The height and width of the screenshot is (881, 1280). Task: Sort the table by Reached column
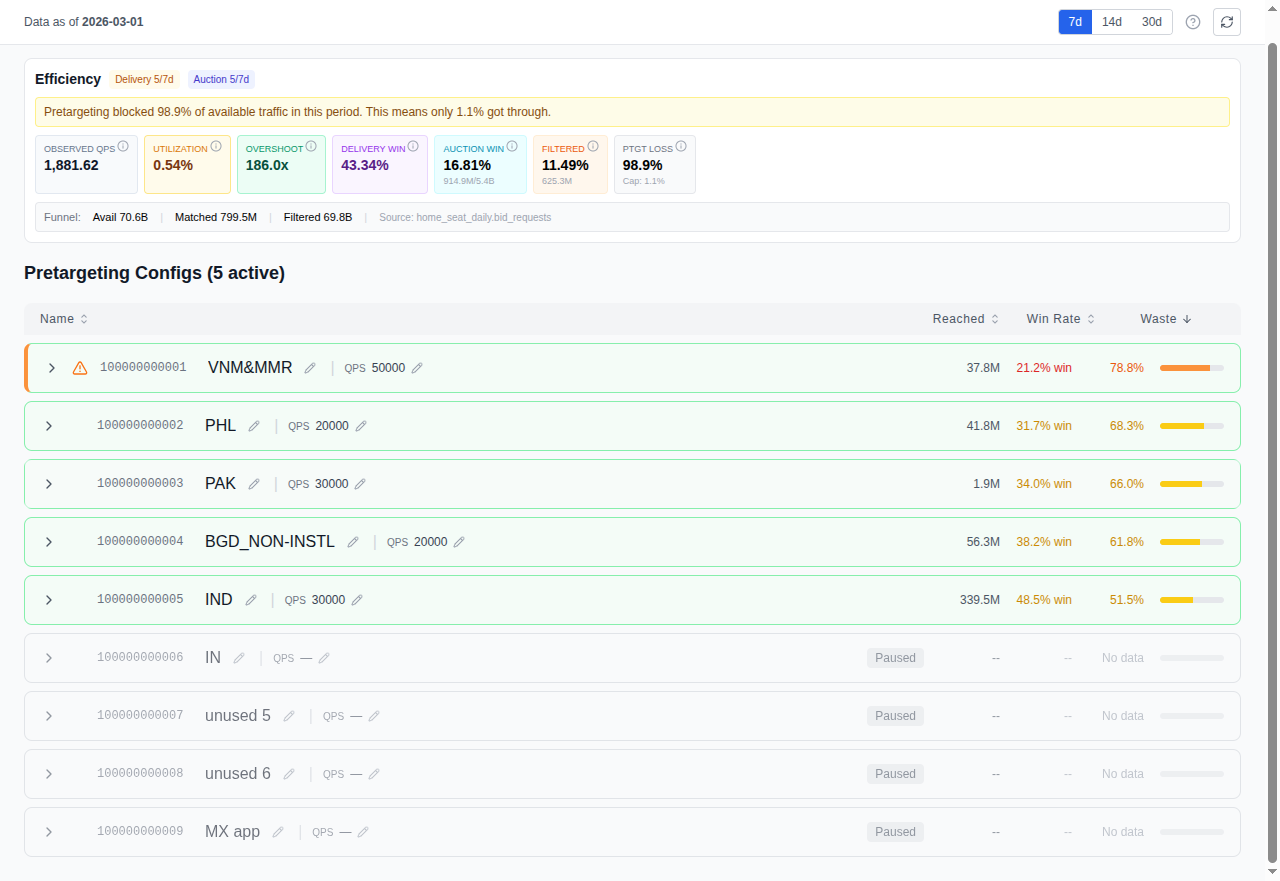[x=964, y=318]
